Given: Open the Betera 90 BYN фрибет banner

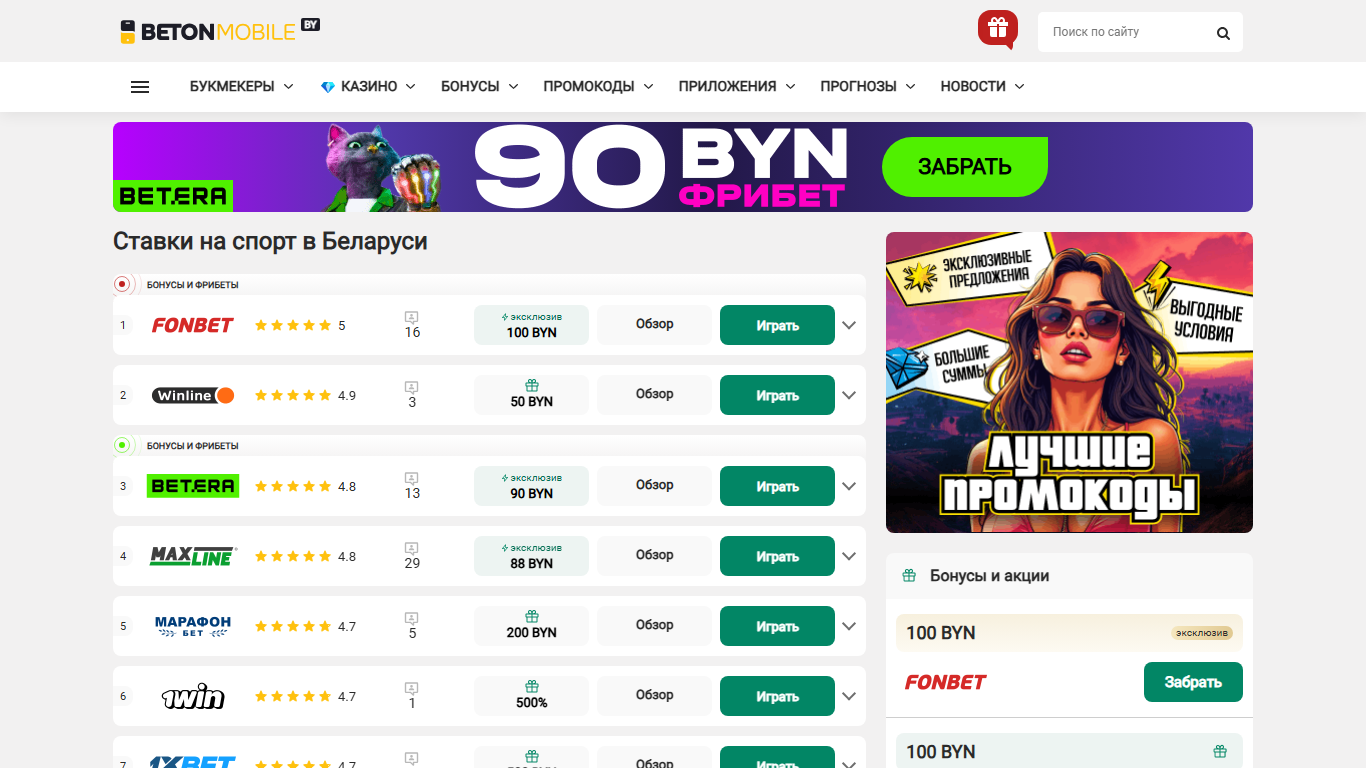Looking at the screenshot, I should (x=683, y=167).
